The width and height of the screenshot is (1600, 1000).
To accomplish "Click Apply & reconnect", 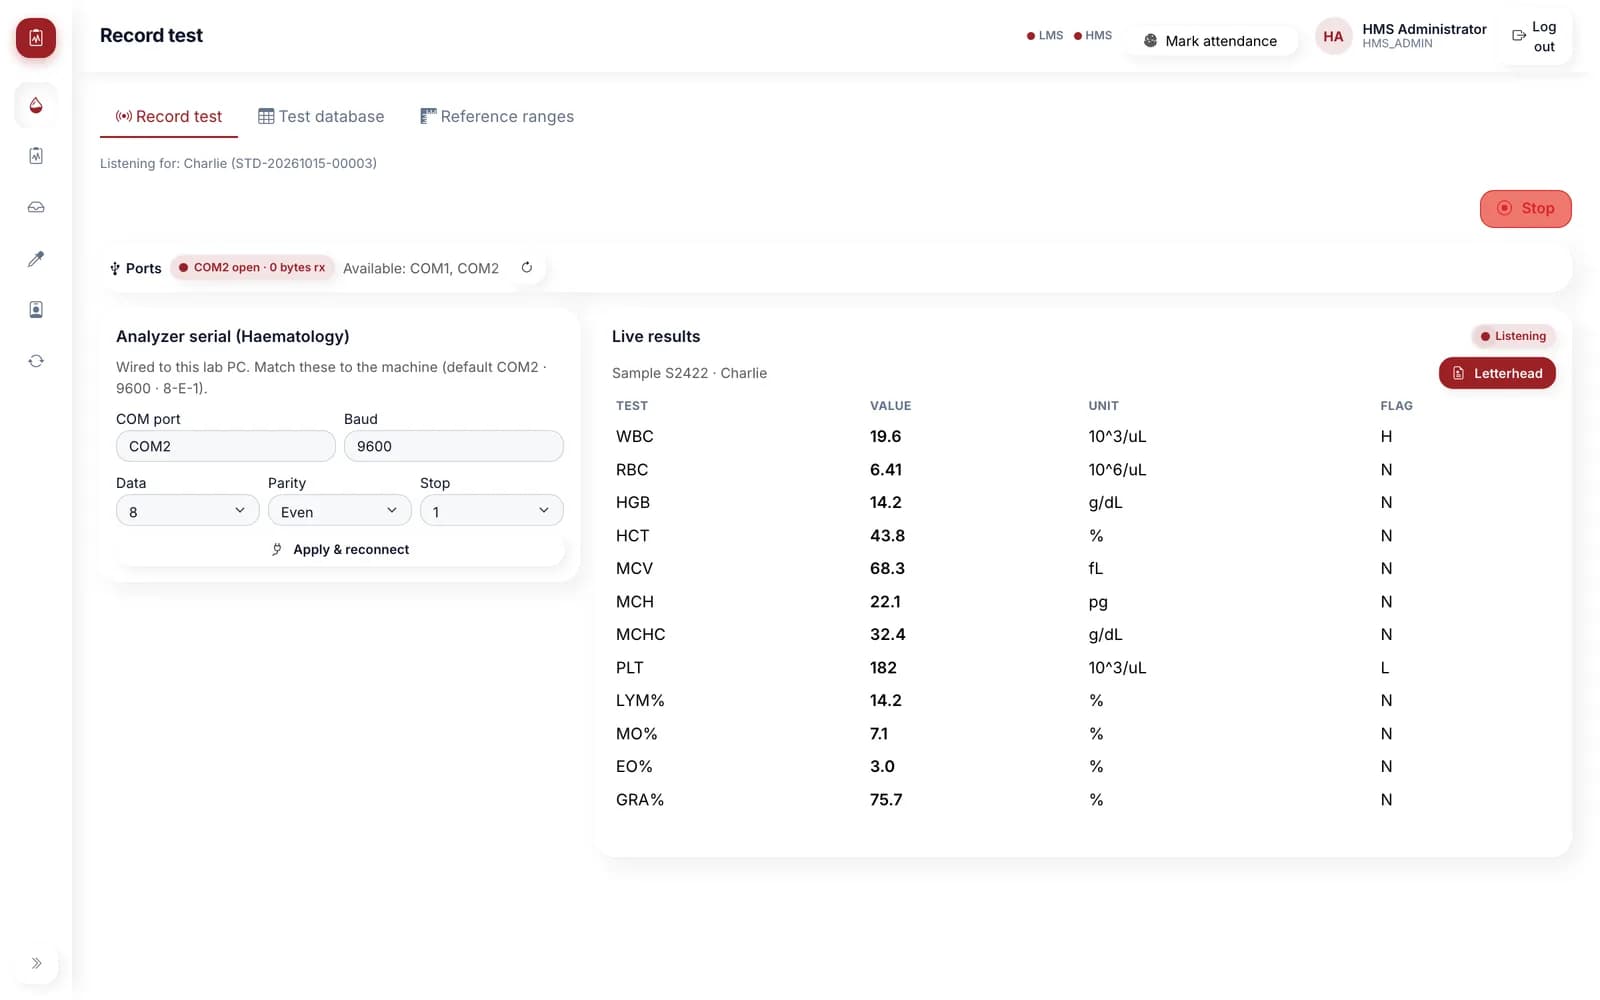I will (340, 550).
